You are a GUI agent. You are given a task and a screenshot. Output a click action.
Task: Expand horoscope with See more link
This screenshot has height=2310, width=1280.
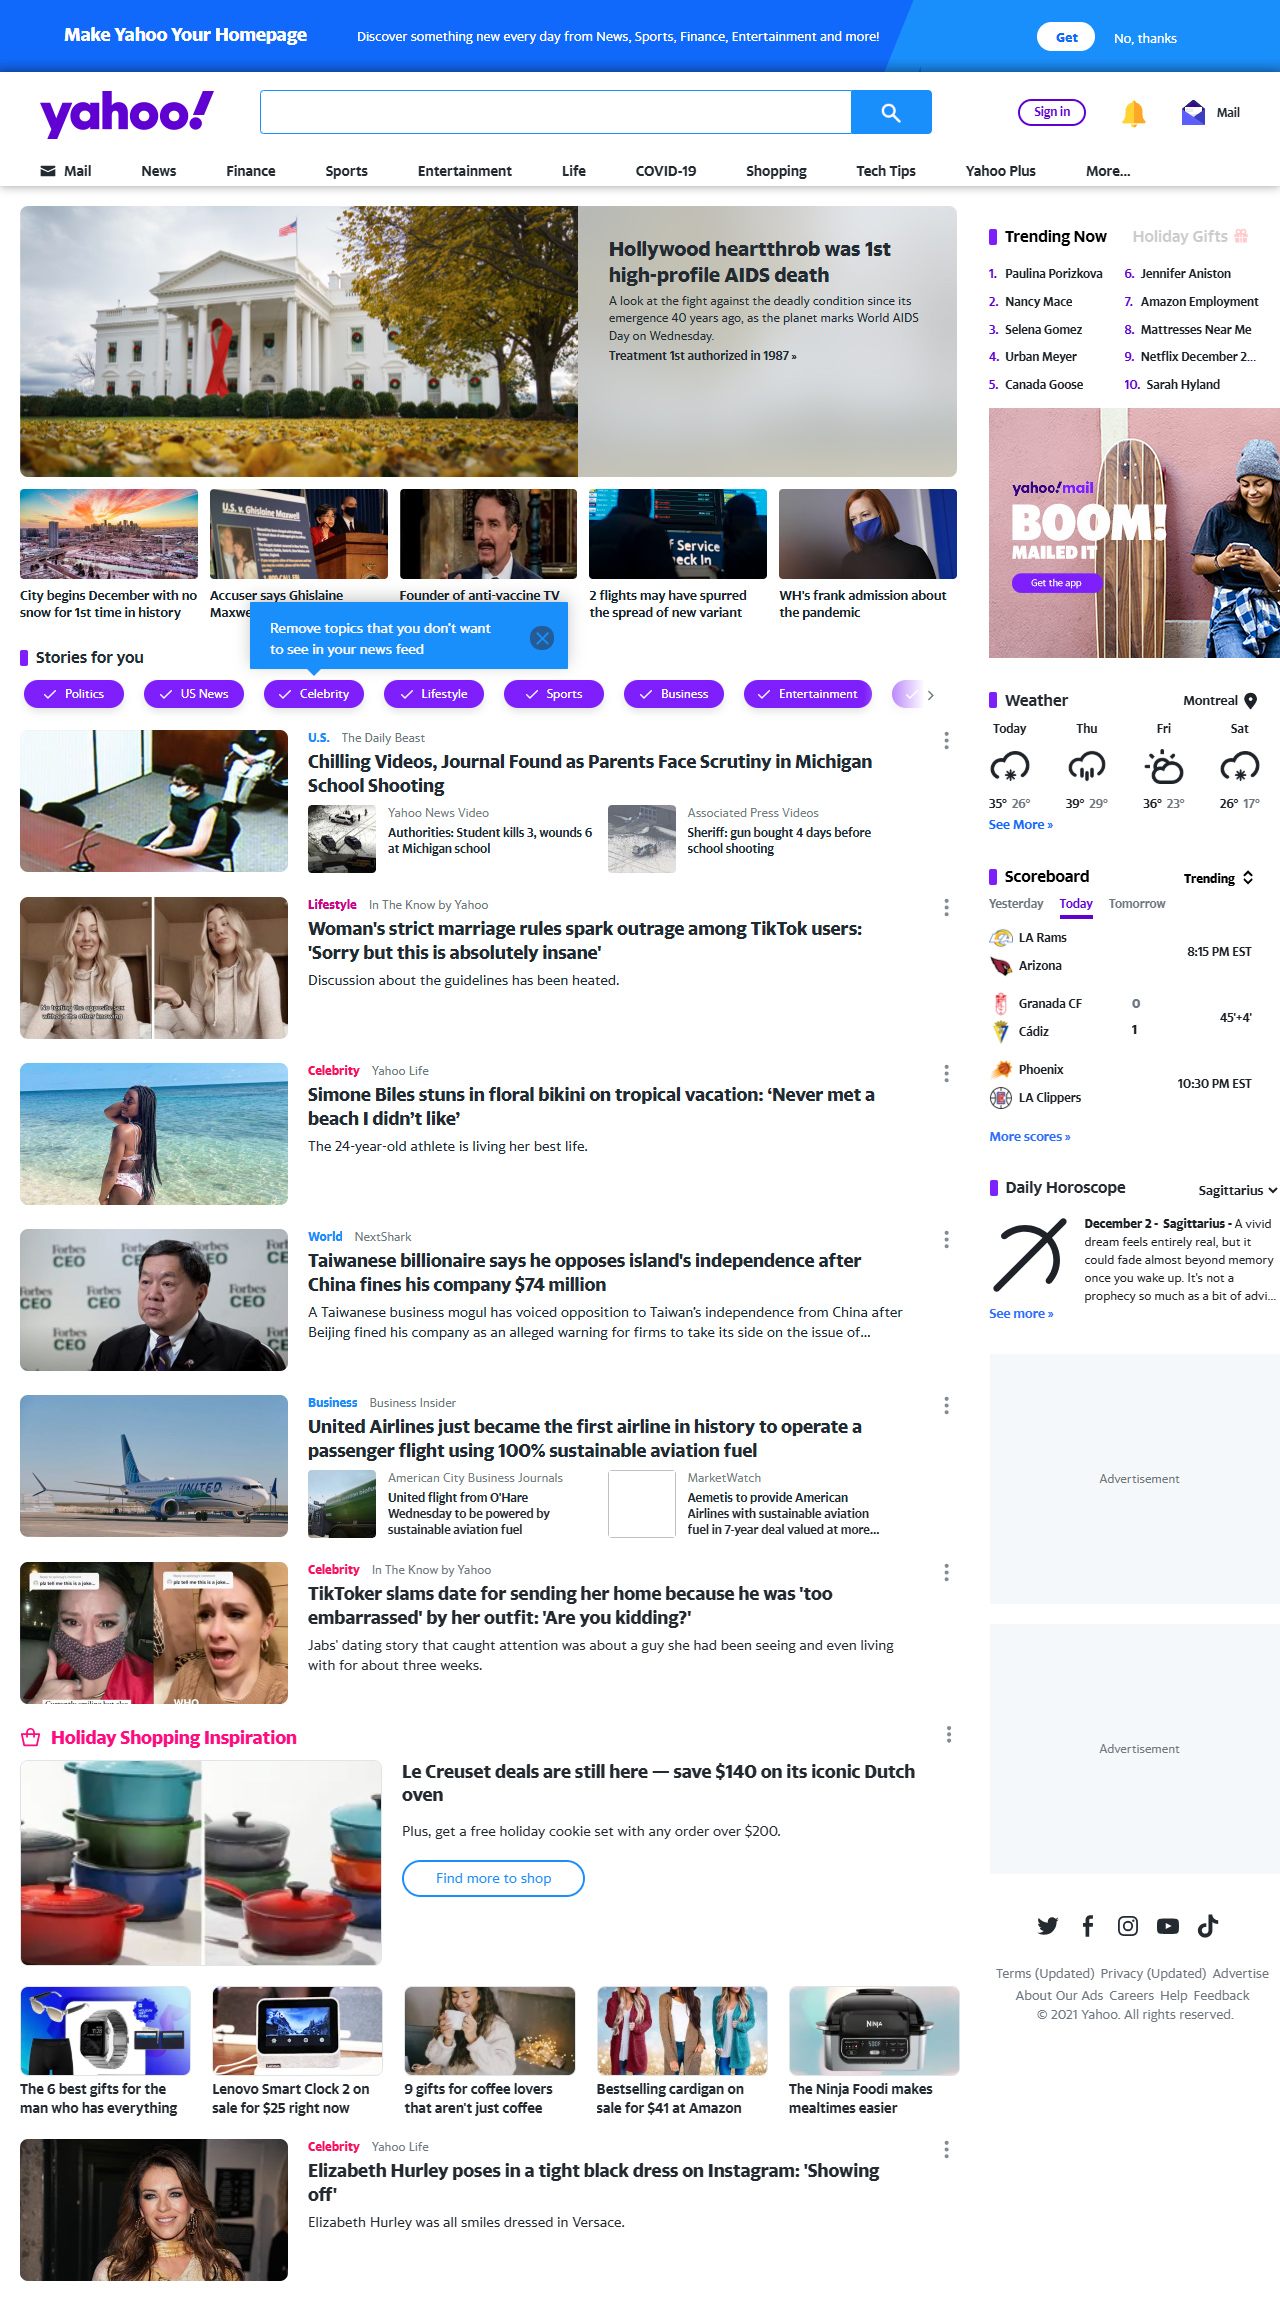pos(1021,1313)
